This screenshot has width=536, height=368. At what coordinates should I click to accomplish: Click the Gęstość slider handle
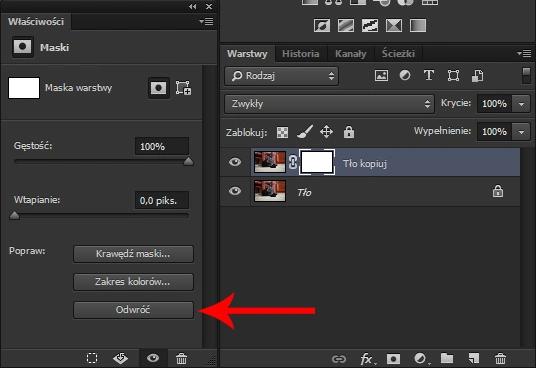(188, 161)
